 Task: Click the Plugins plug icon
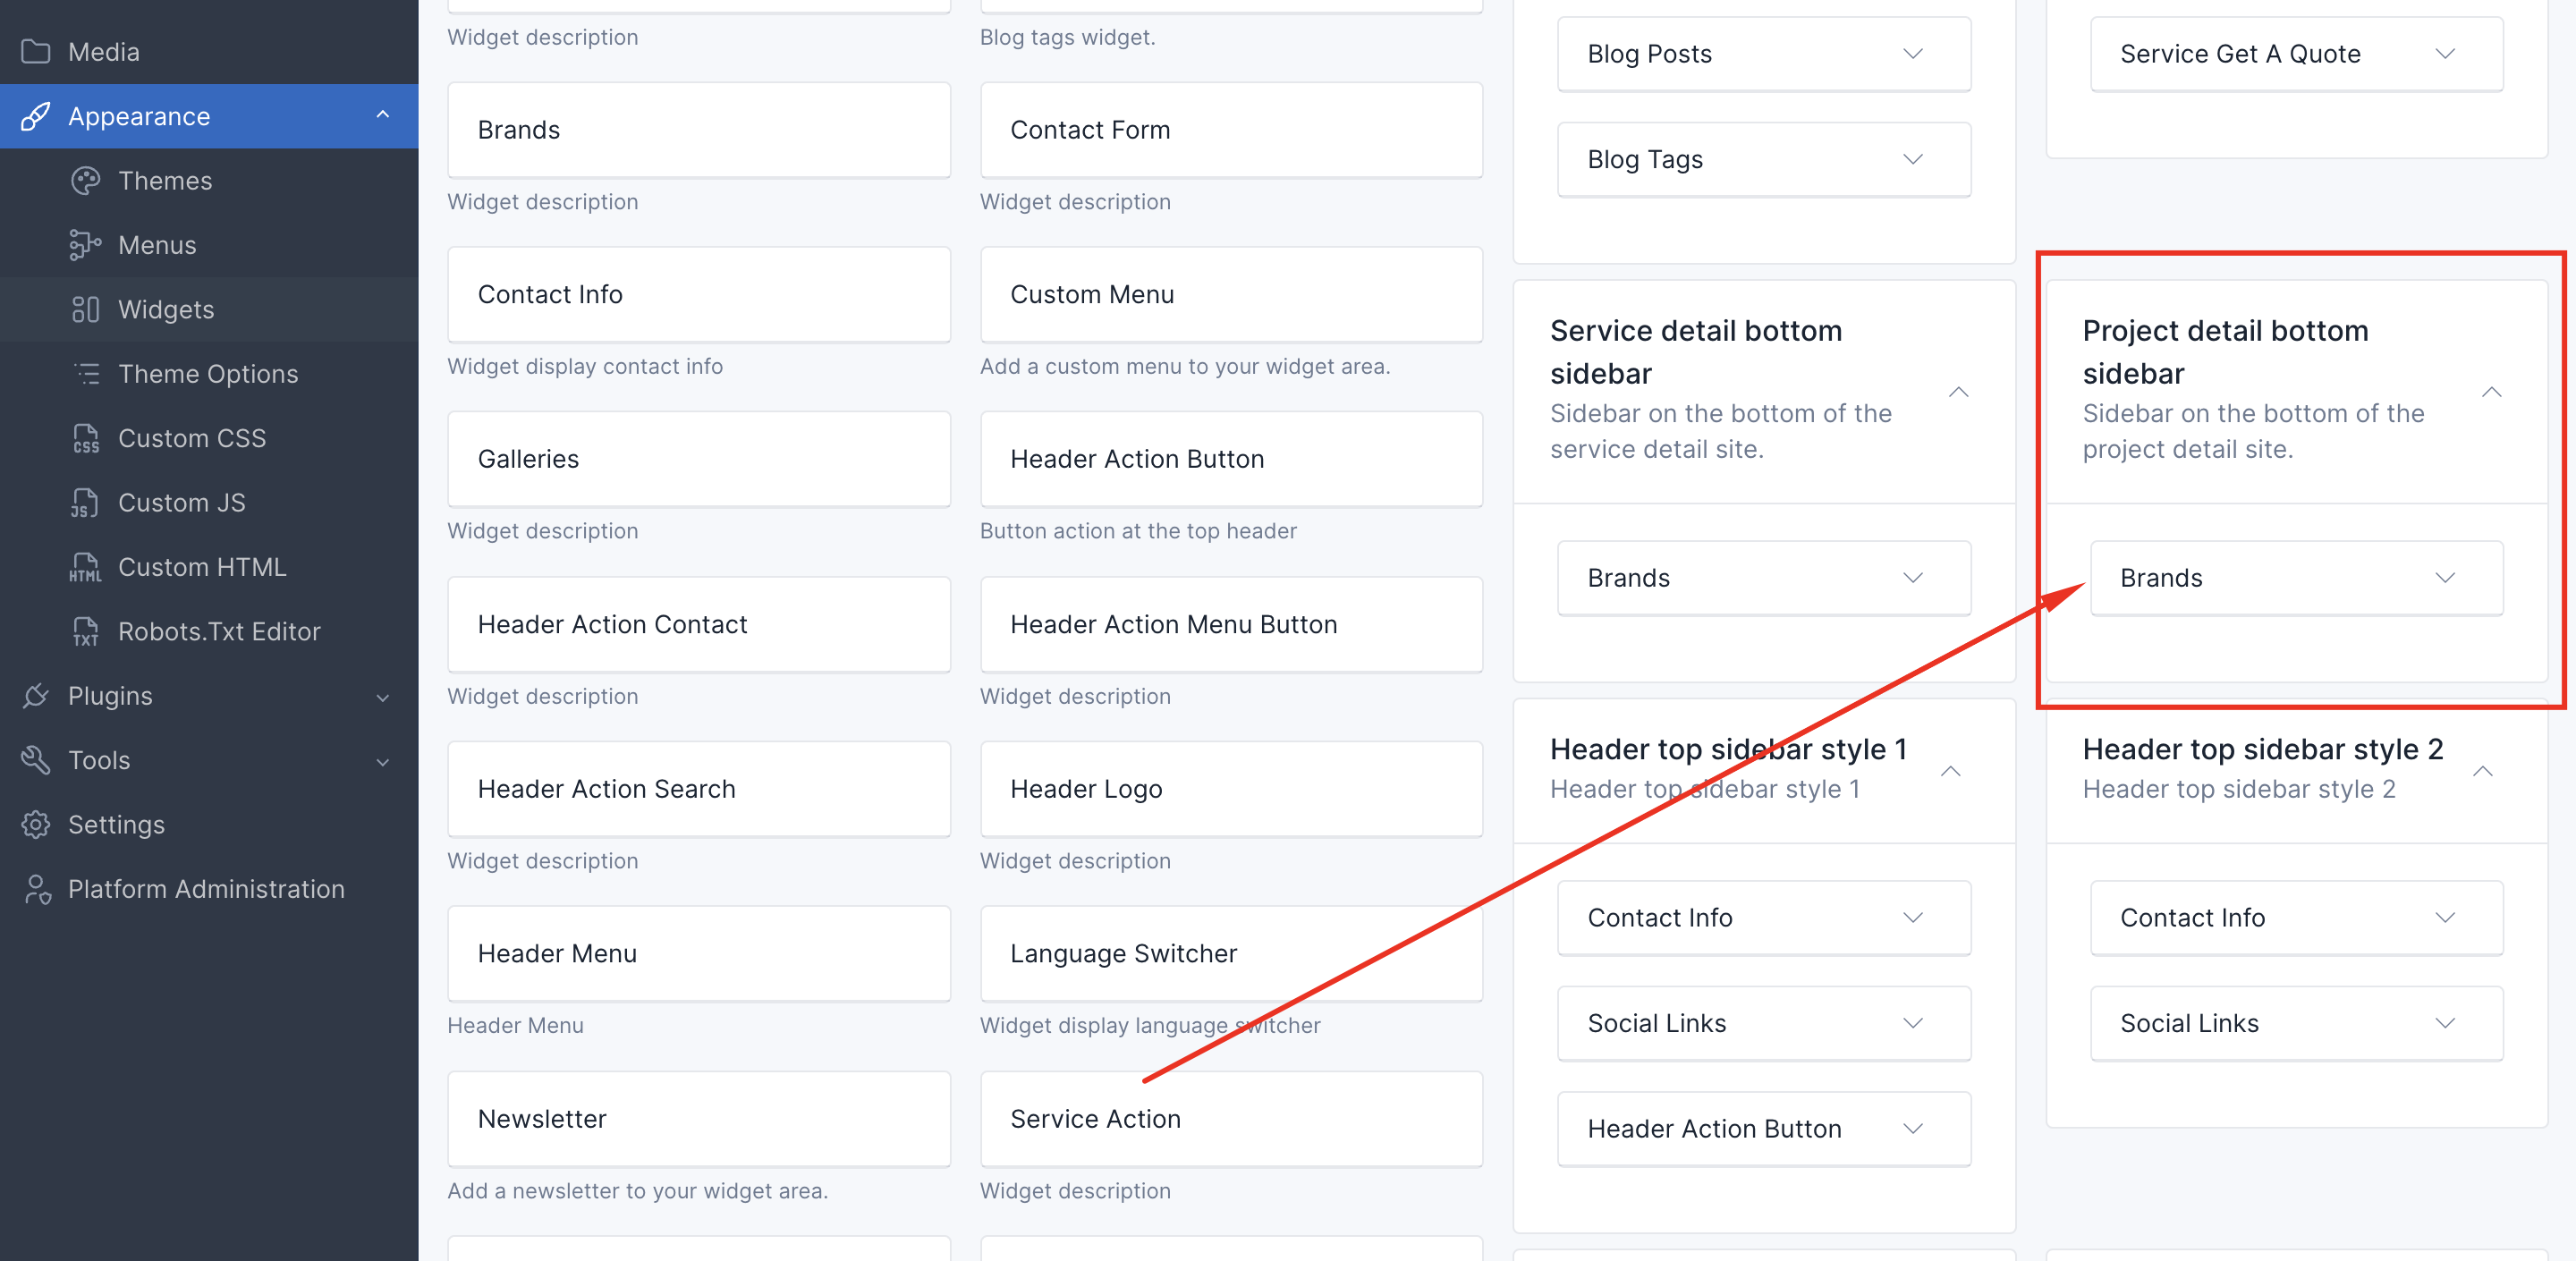pos(36,696)
